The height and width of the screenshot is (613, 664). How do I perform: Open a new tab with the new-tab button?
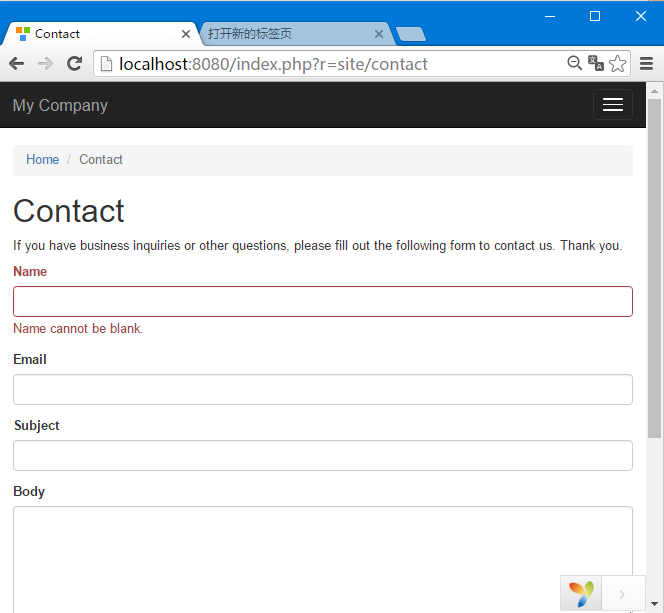(411, 34)
